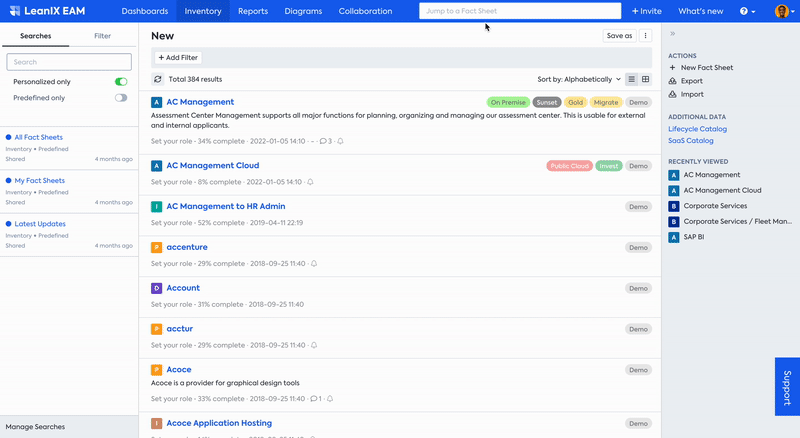Viewport: 800px width, 438px height.
Task: Open What's new
Action: [x=701, y=11]
